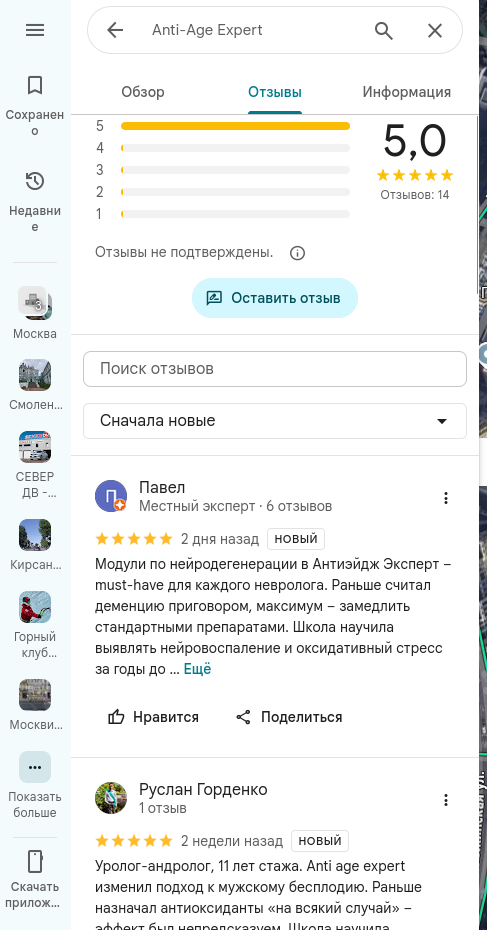
Task: Go back with the search bar arrow
Action: tap(115, 30)
